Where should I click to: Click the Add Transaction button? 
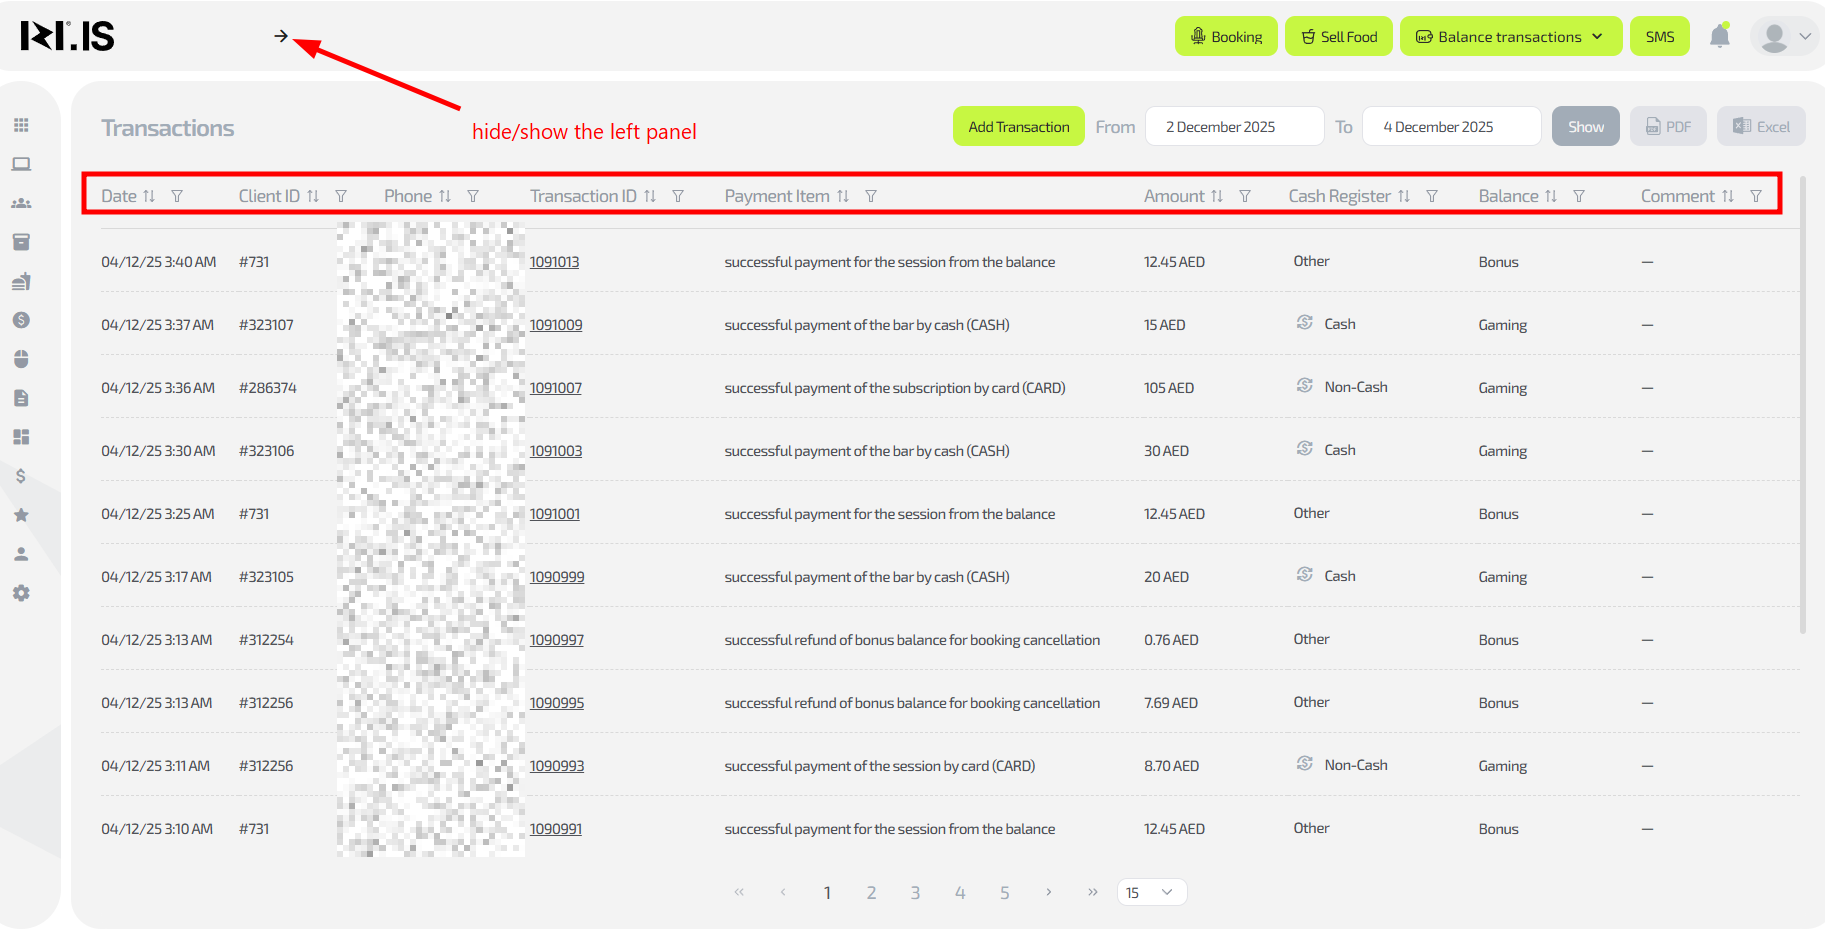tap(1018, 127)
